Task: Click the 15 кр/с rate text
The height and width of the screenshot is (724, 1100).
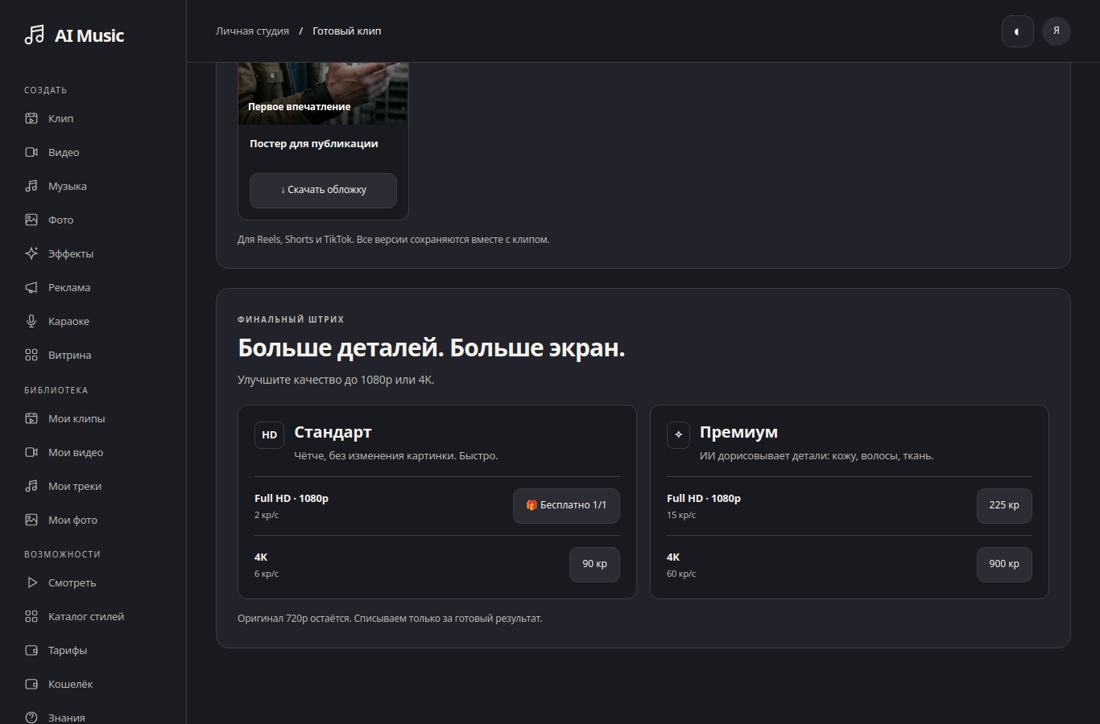Action: (681, 515)
